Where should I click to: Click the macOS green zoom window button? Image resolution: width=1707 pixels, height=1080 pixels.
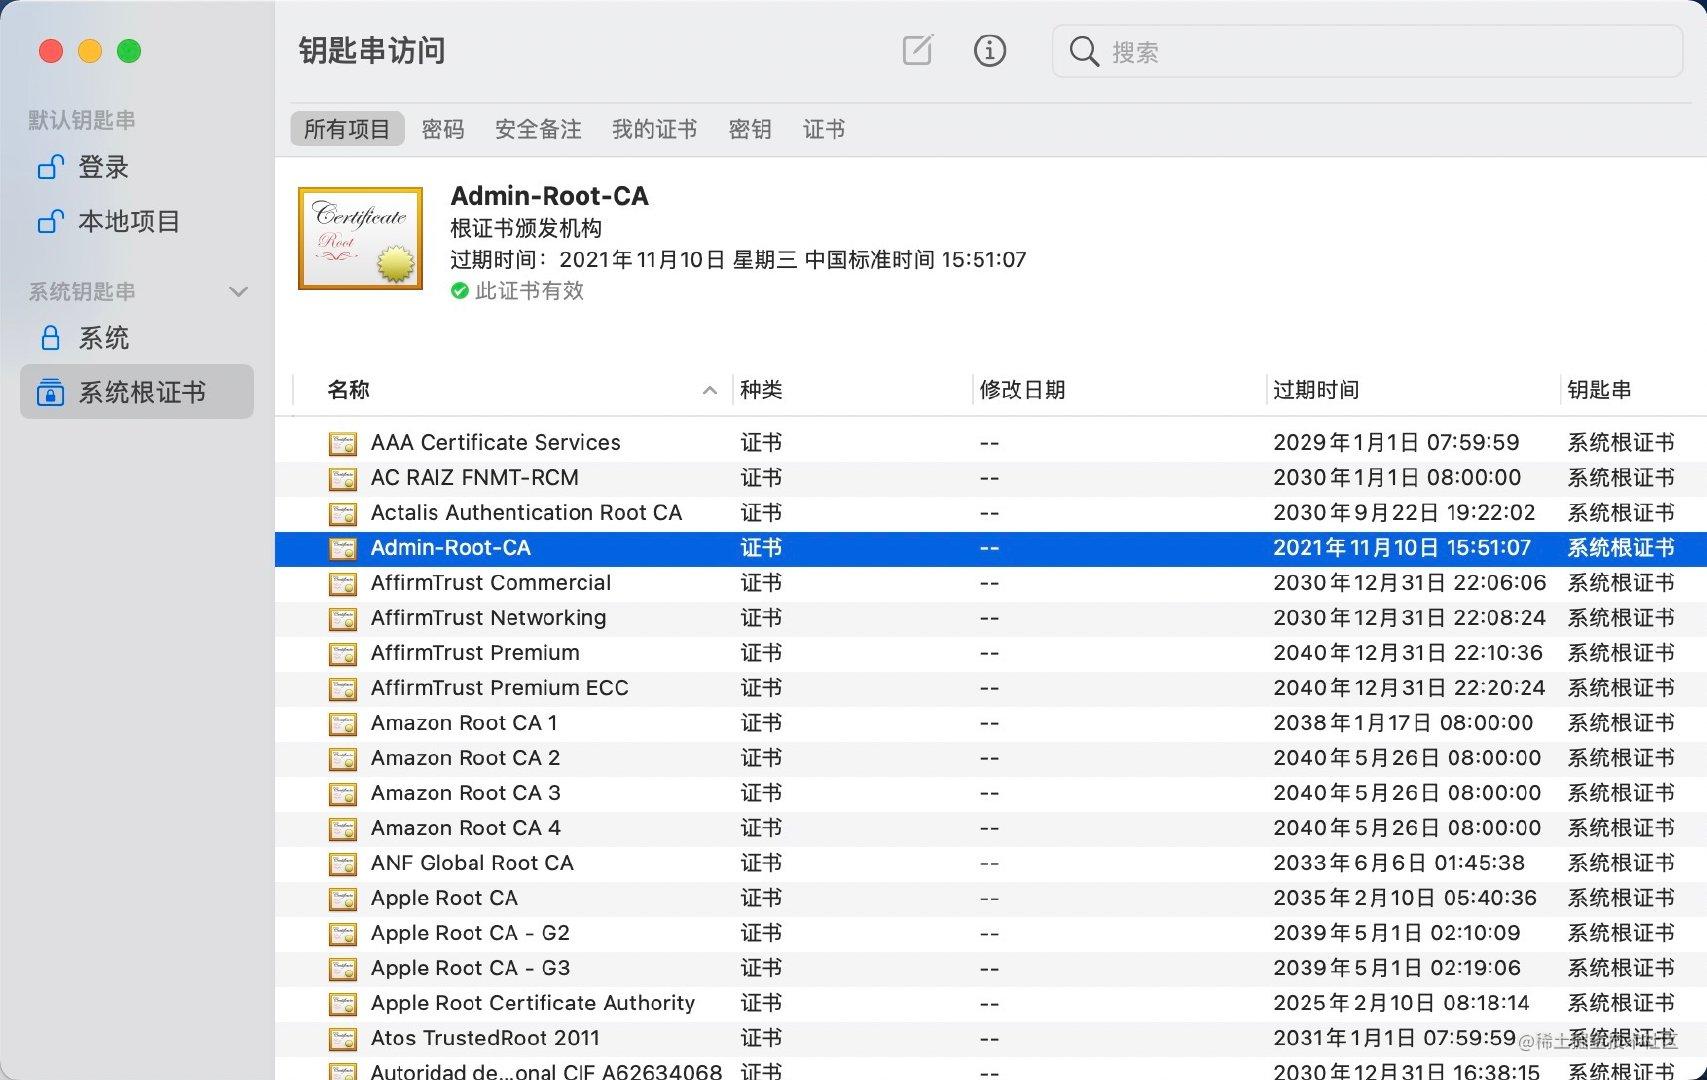pyautogui.click(x=129, y=51)
